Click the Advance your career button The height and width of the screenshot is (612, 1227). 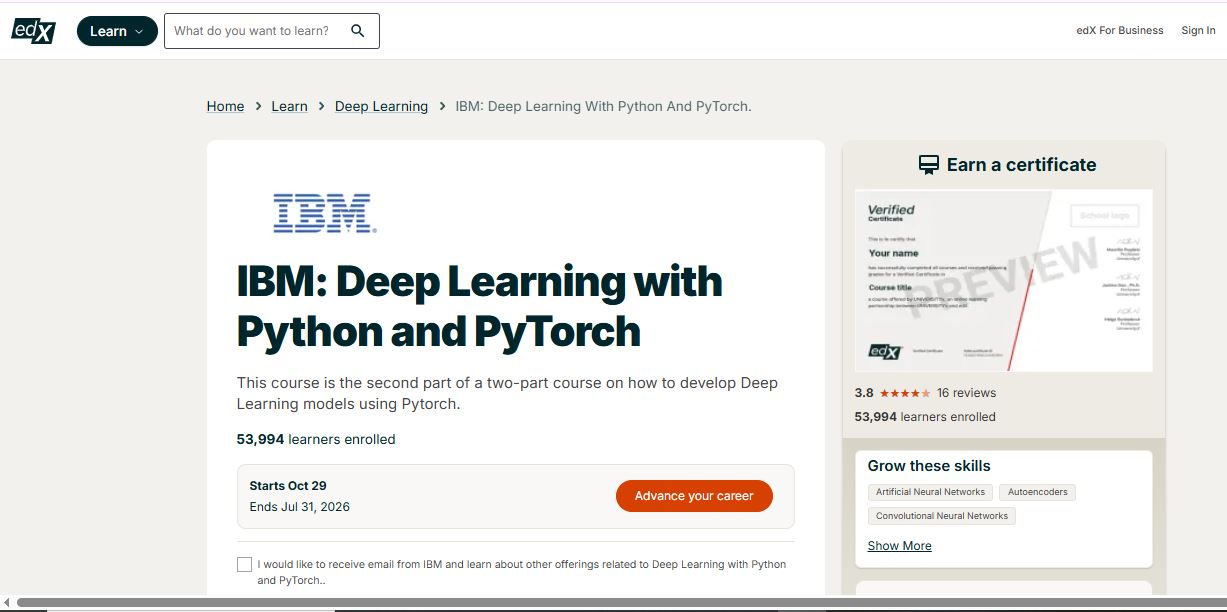[694, 495]
